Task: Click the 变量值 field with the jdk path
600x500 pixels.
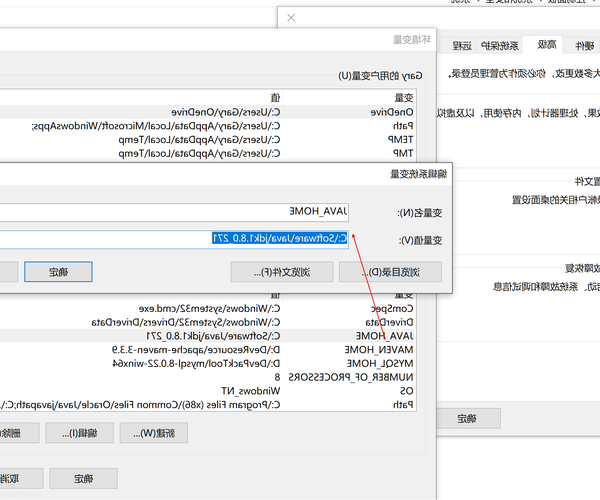Action: tap(172, 239)
